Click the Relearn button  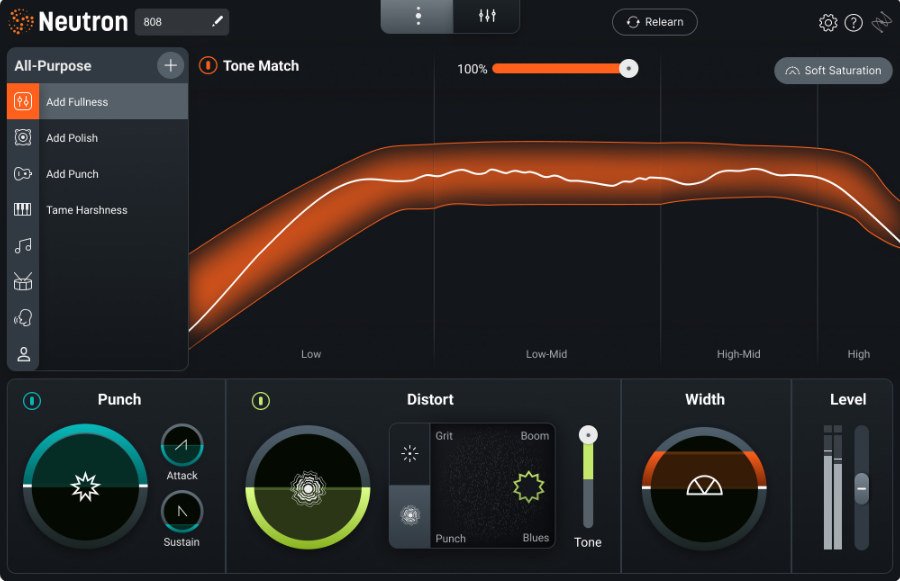click(x=654, y=21)
